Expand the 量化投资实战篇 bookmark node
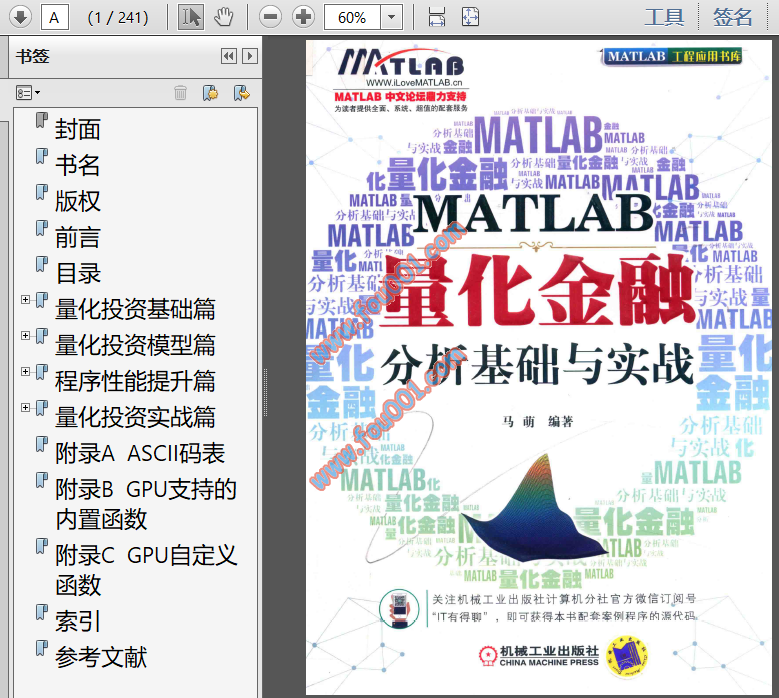 (25, 408)
